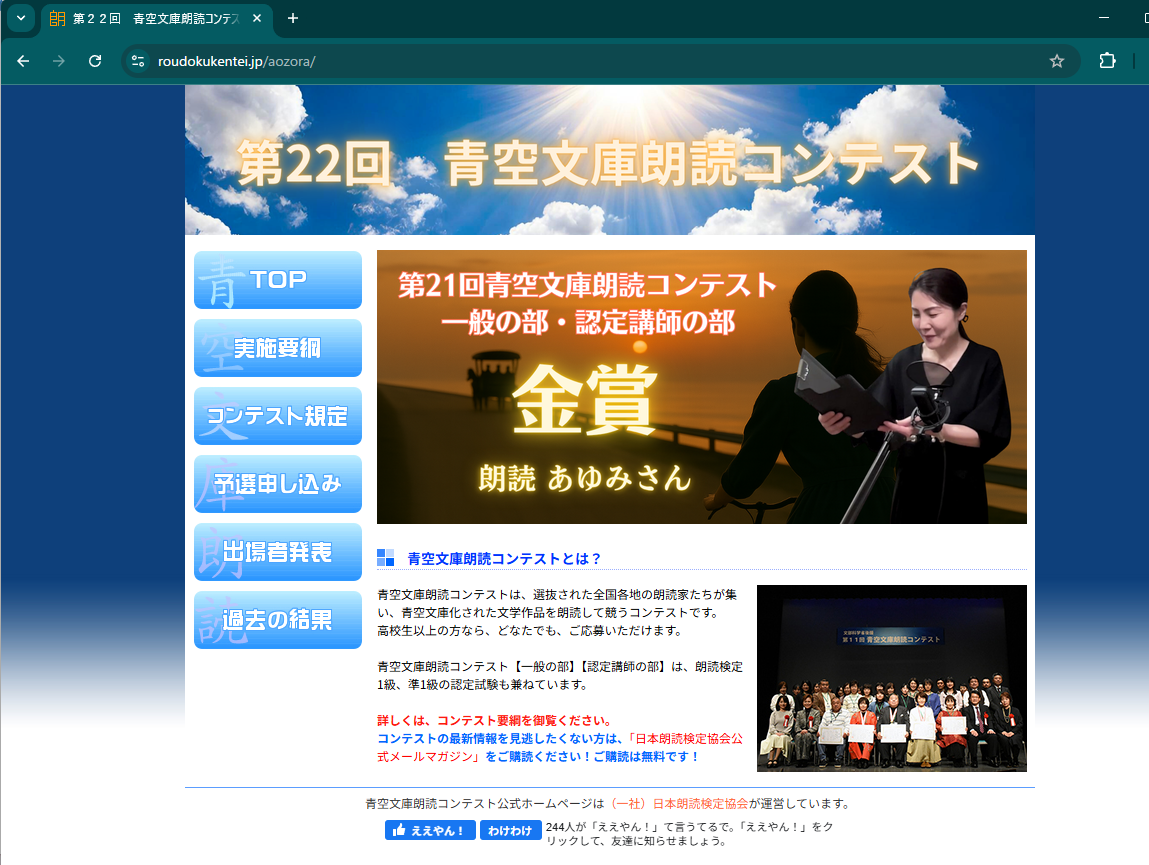Close the 第22回 青空文庫朗読コンテスト tab
This screenshot has height=865, width=1149.
(256, 18)
